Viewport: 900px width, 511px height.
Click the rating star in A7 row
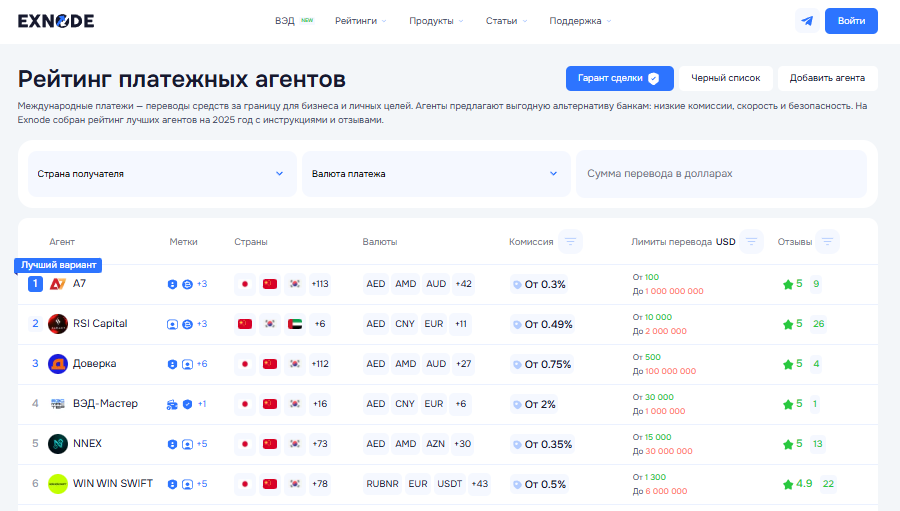788,284
